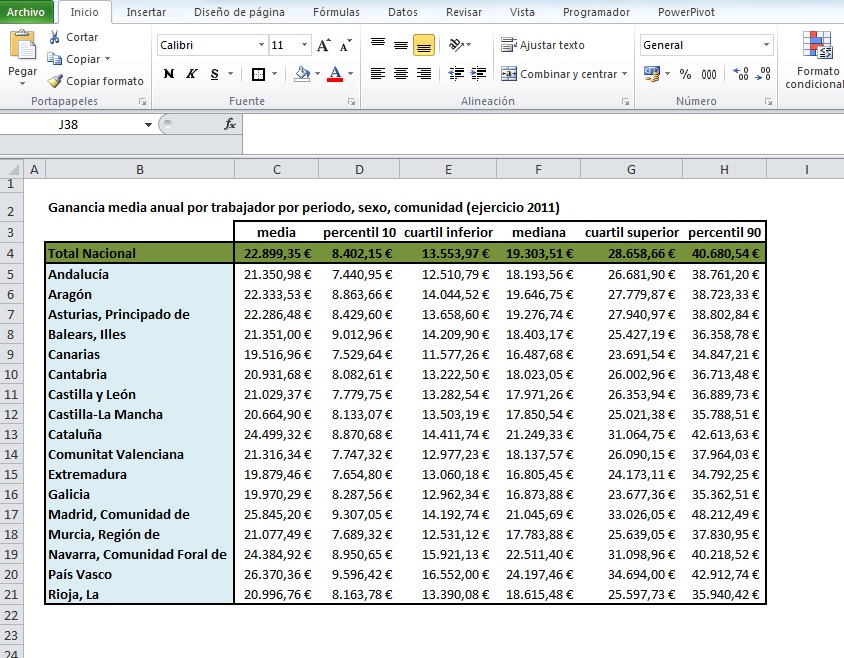Open General number format dropdown
Viewport: 844px width, 658px height.
click(766, 45)
